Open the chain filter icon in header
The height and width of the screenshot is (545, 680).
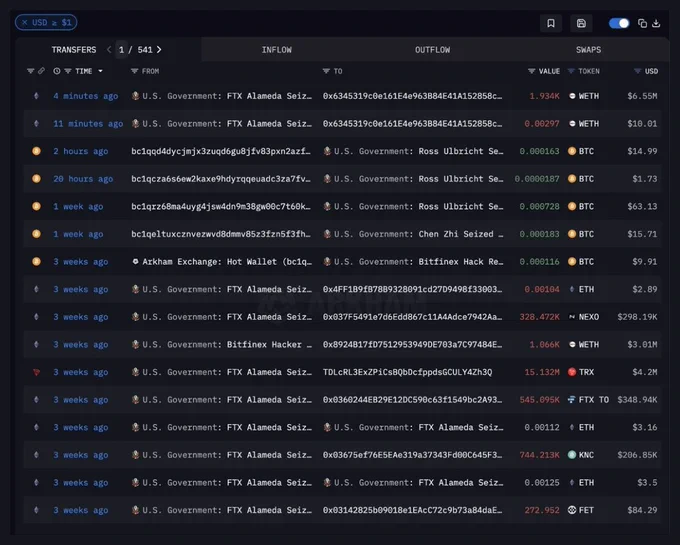pos(30,71)
